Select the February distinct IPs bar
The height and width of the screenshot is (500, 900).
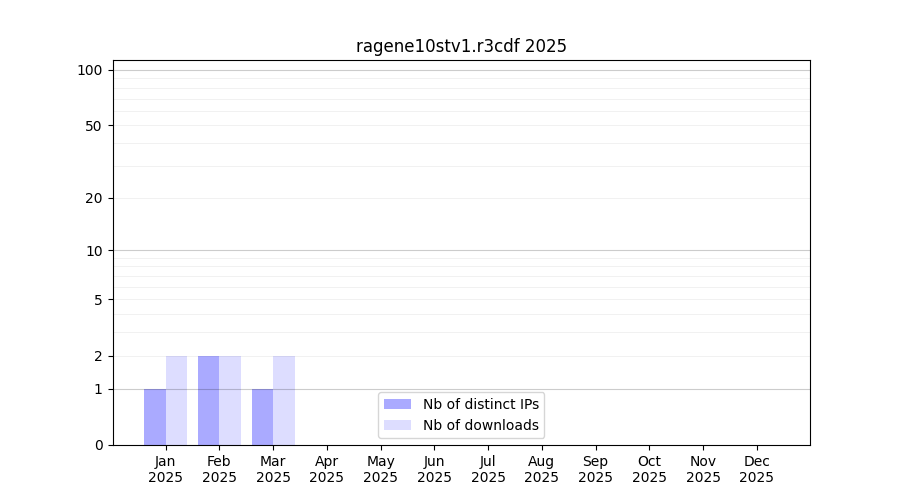pyautogui.click(x=208, y=400)
